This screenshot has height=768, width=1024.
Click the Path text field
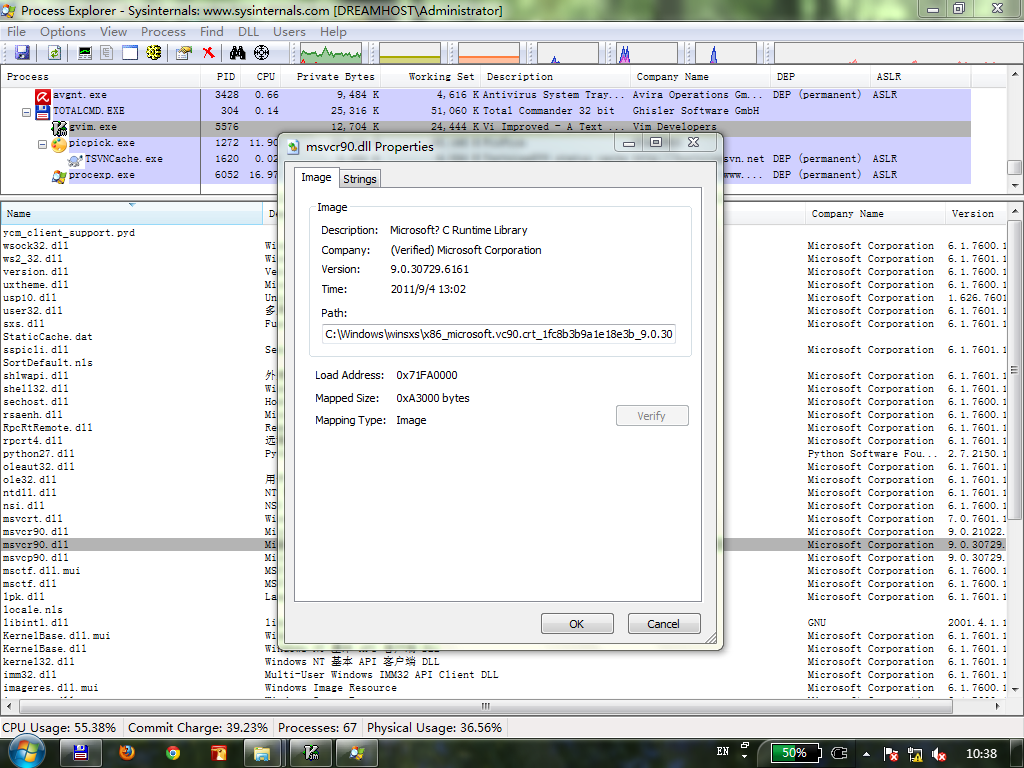pyautogui.click(x=499, y=334)
